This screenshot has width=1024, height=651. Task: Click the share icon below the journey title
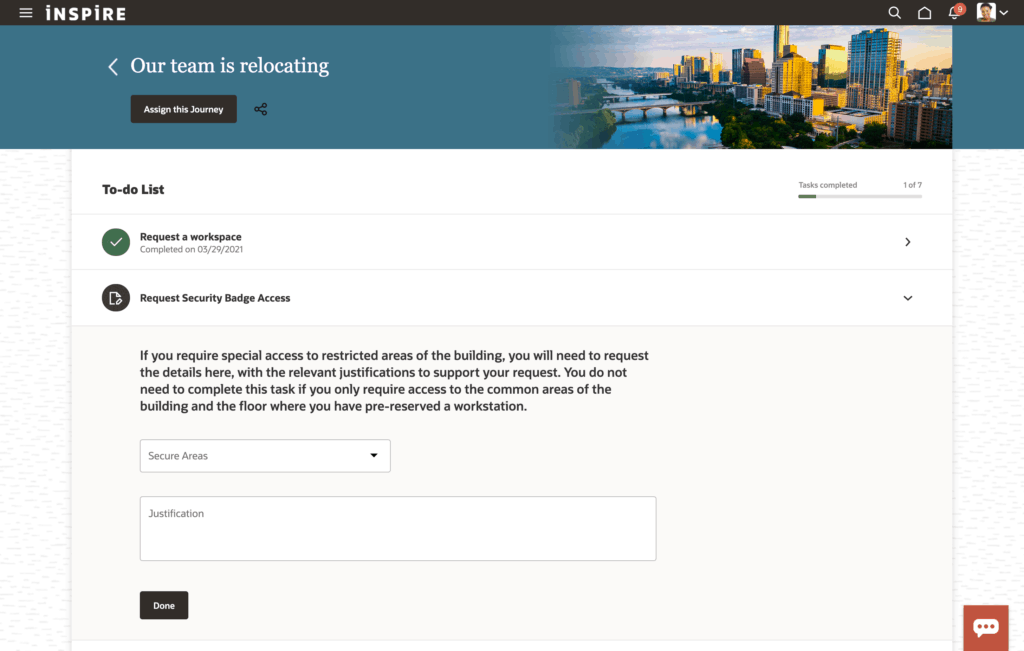point(260,108)
